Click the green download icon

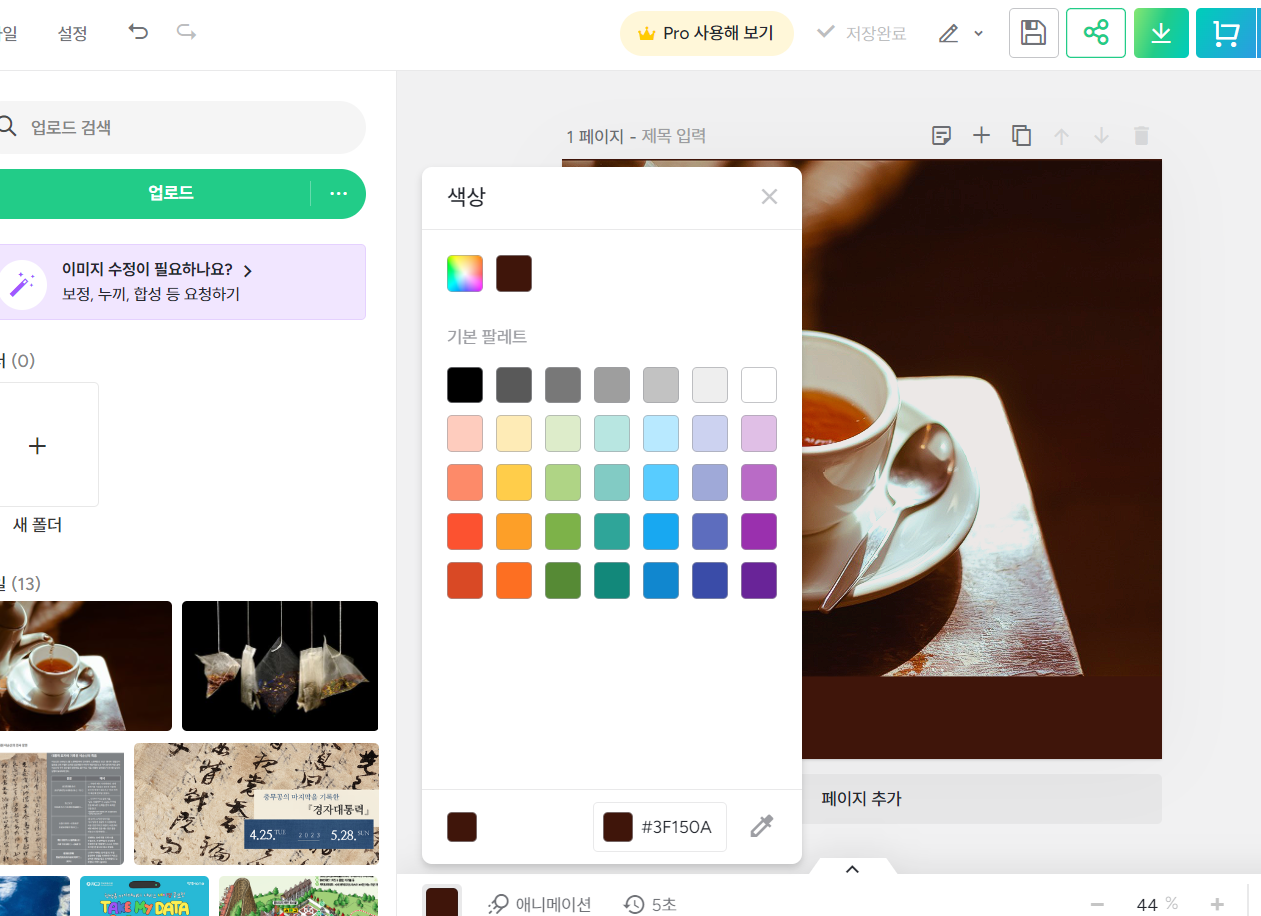(x=1160, y=32)
